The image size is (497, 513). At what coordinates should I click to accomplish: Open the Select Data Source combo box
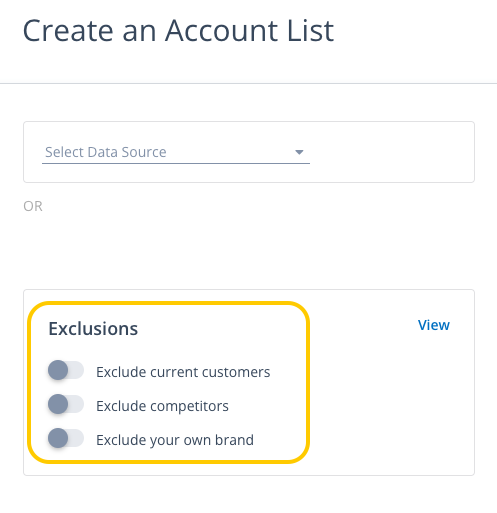176,152
